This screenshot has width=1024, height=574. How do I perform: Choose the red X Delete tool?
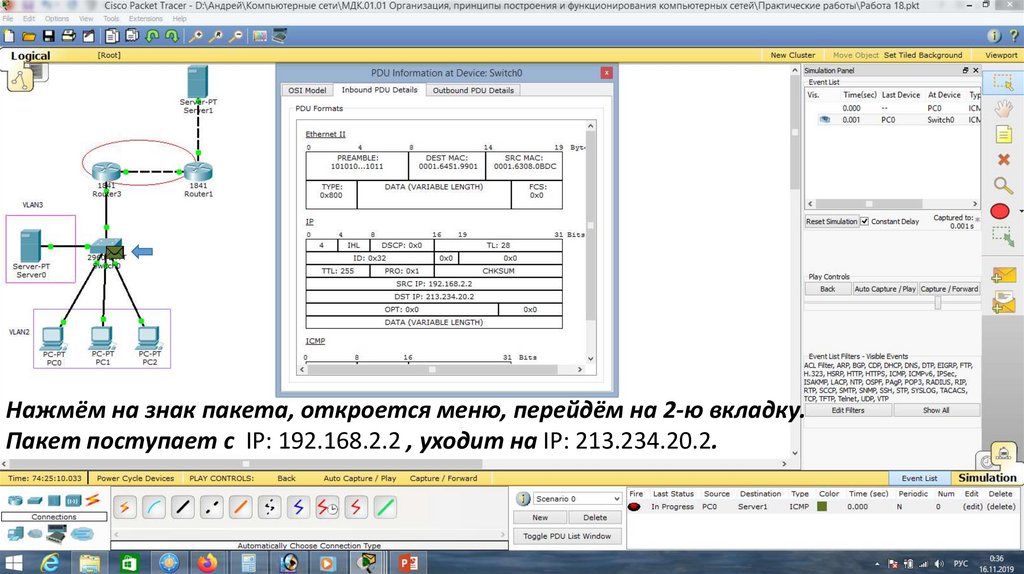coord(1003,159)
